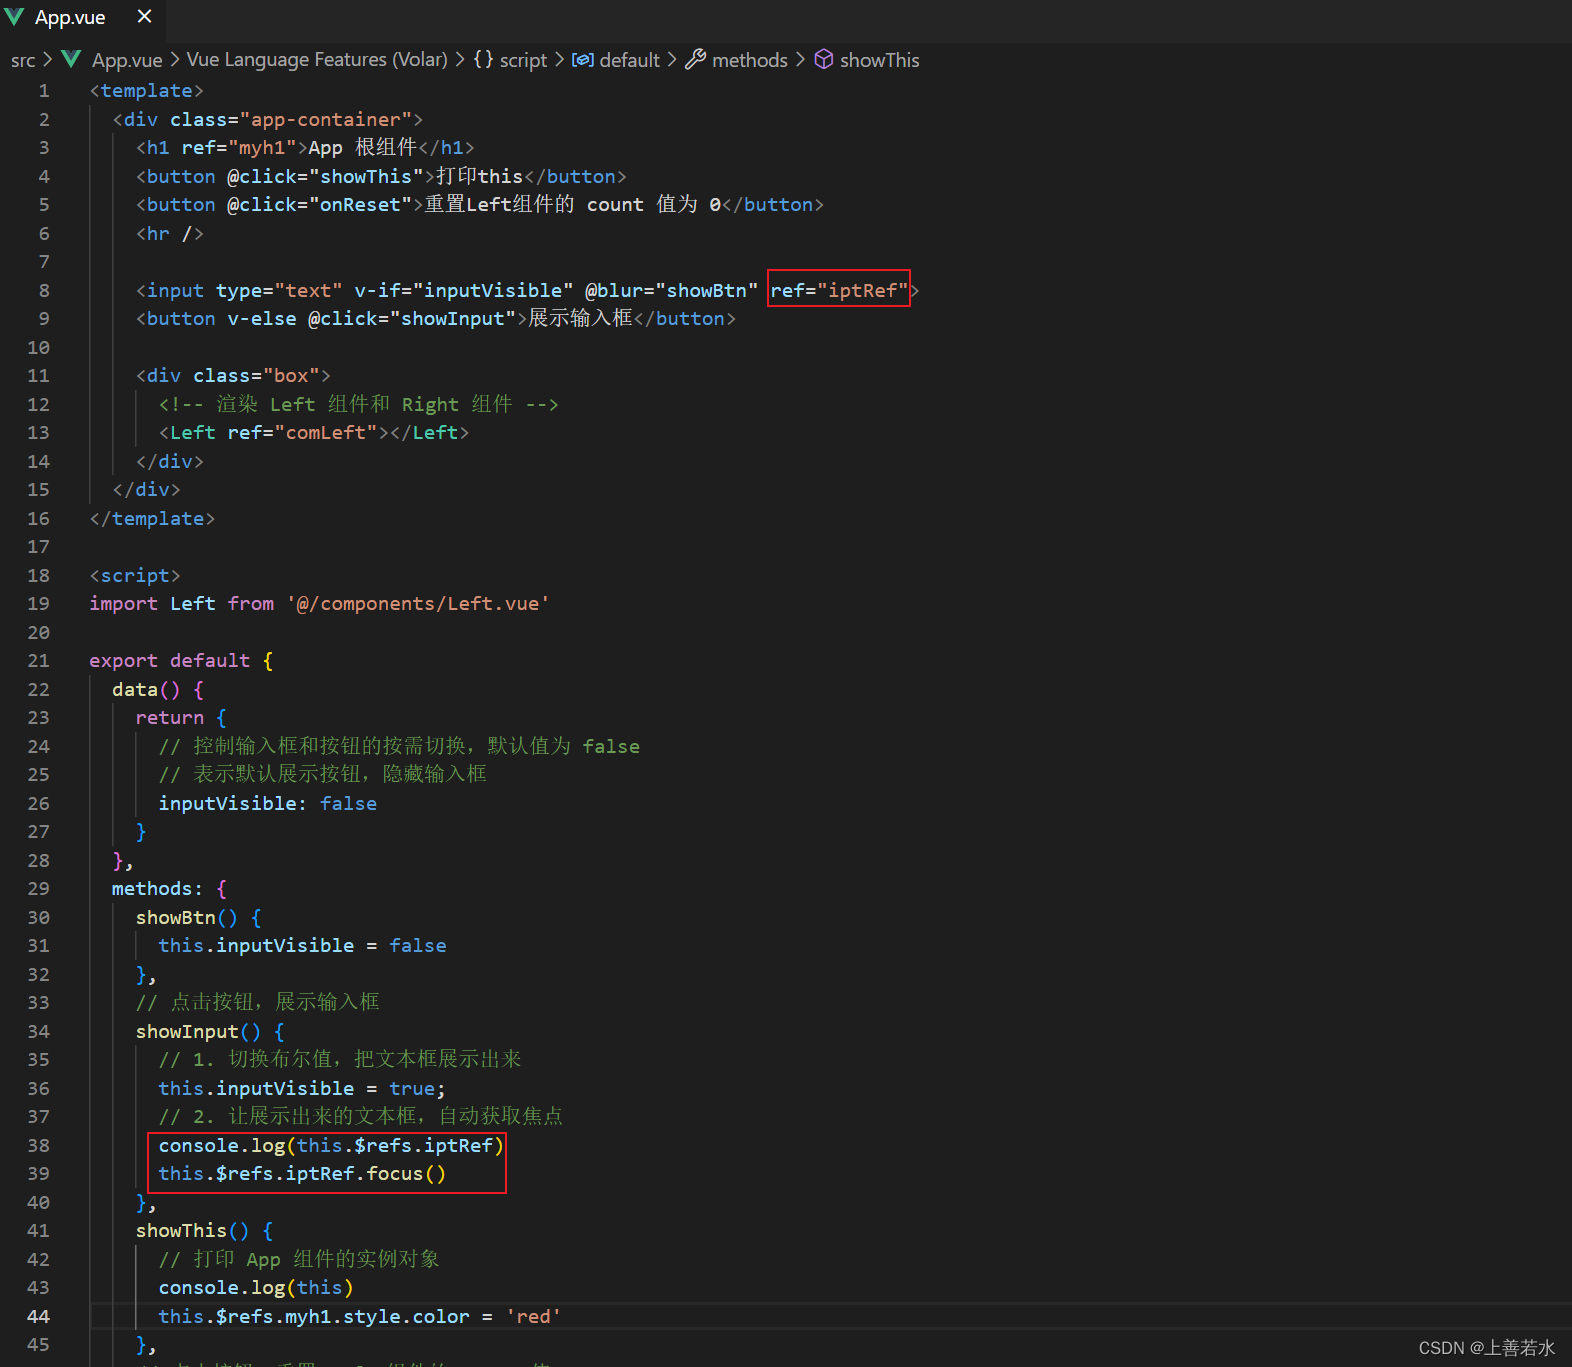Click this.$refs.iptRef.focus() call
This screenshot has height=1367, width=1572.
(x=302, y=1174)
